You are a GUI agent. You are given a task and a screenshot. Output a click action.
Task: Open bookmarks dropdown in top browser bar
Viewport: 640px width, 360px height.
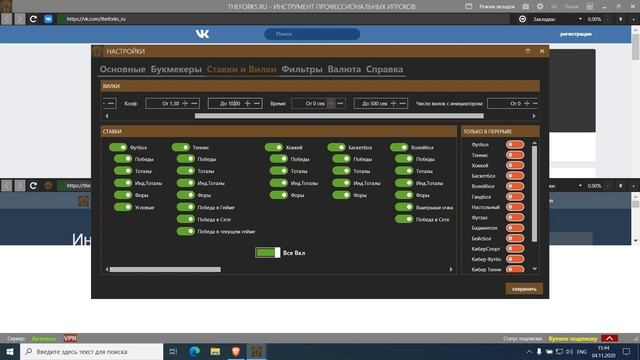click(x=580, y=19)
